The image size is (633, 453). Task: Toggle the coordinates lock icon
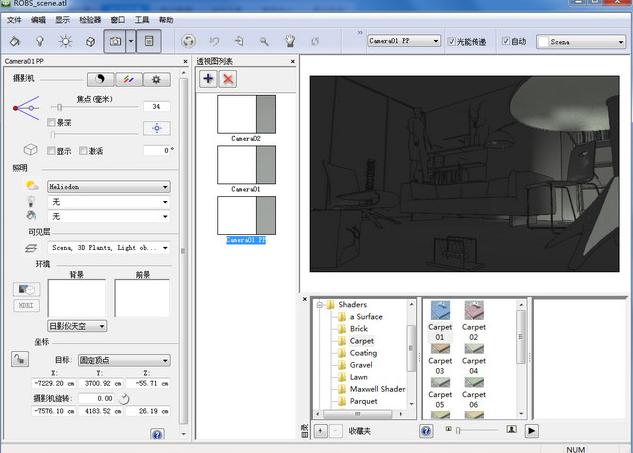[20, 359]
